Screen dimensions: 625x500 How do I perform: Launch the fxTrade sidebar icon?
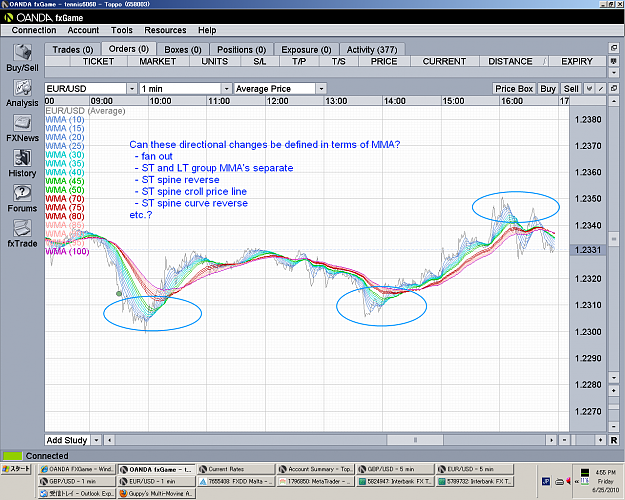22,233
